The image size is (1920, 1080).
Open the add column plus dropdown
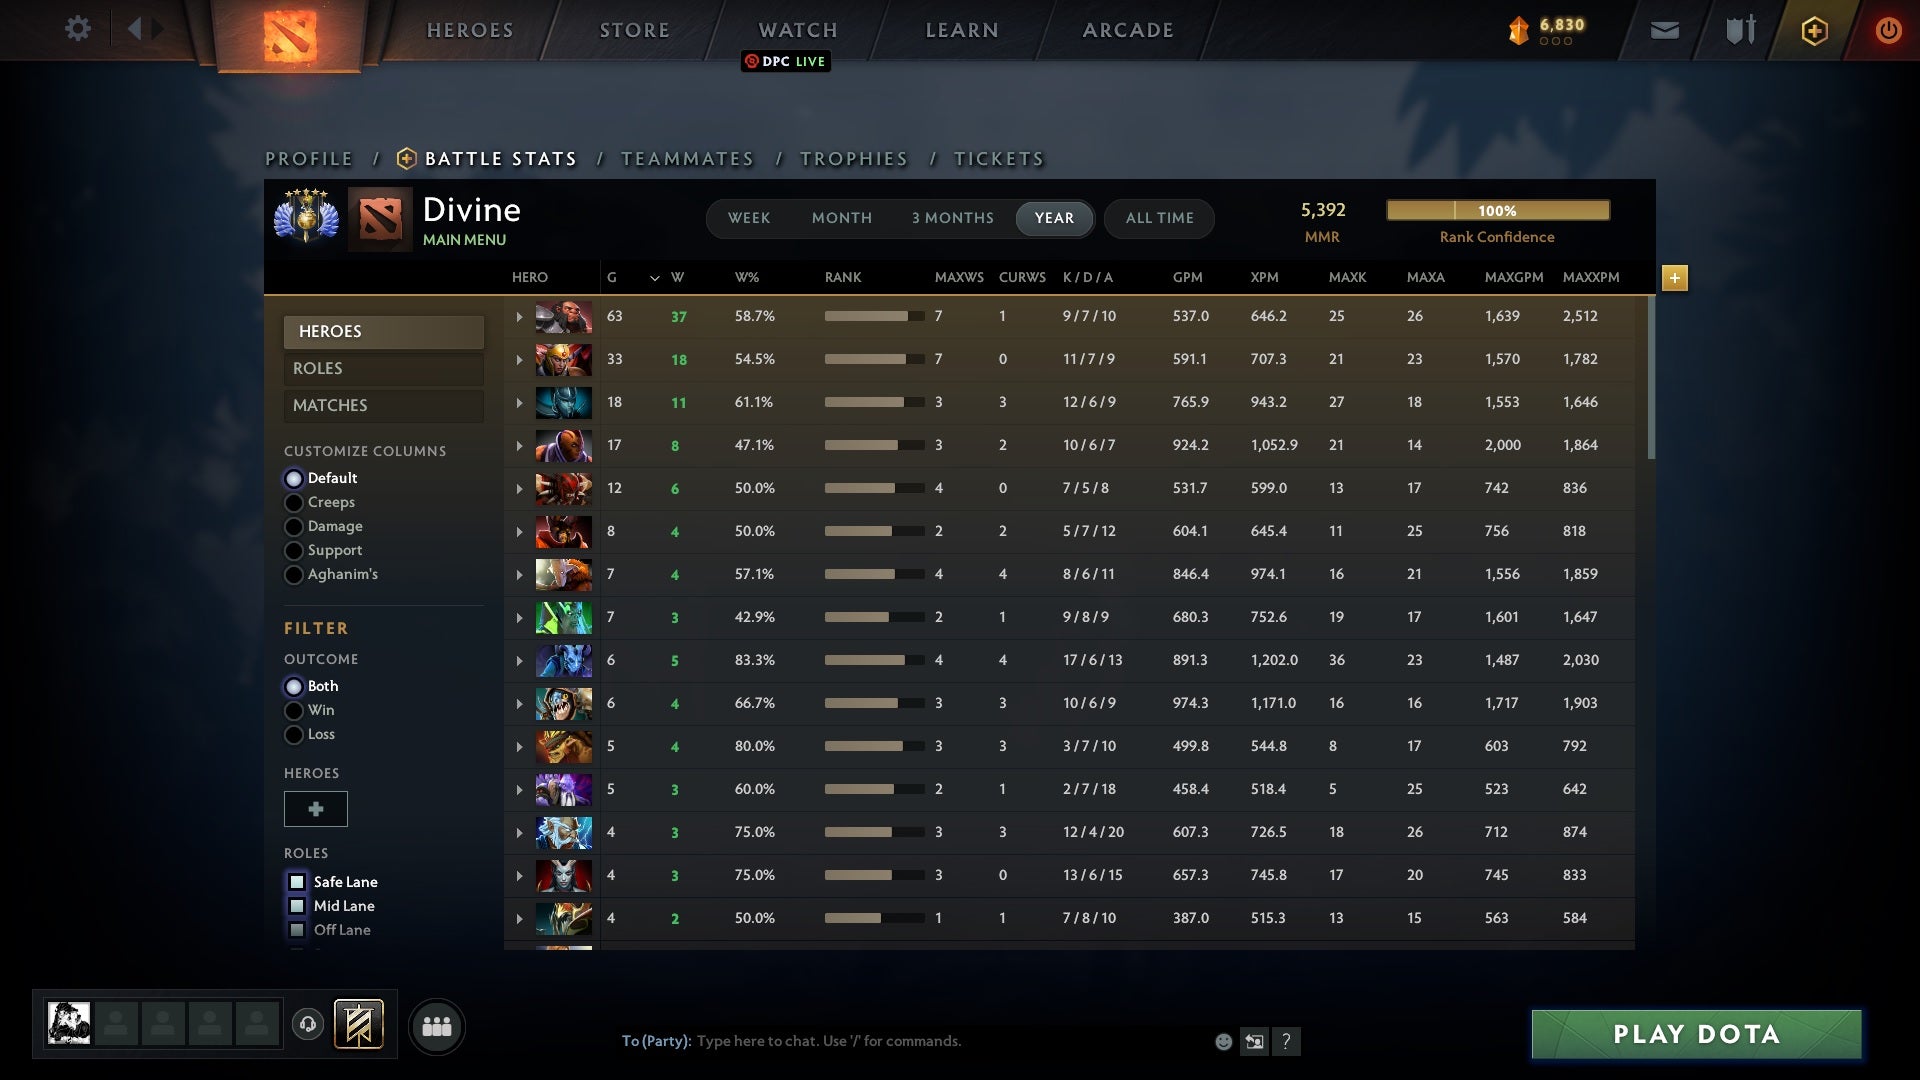click(1675, 278)
